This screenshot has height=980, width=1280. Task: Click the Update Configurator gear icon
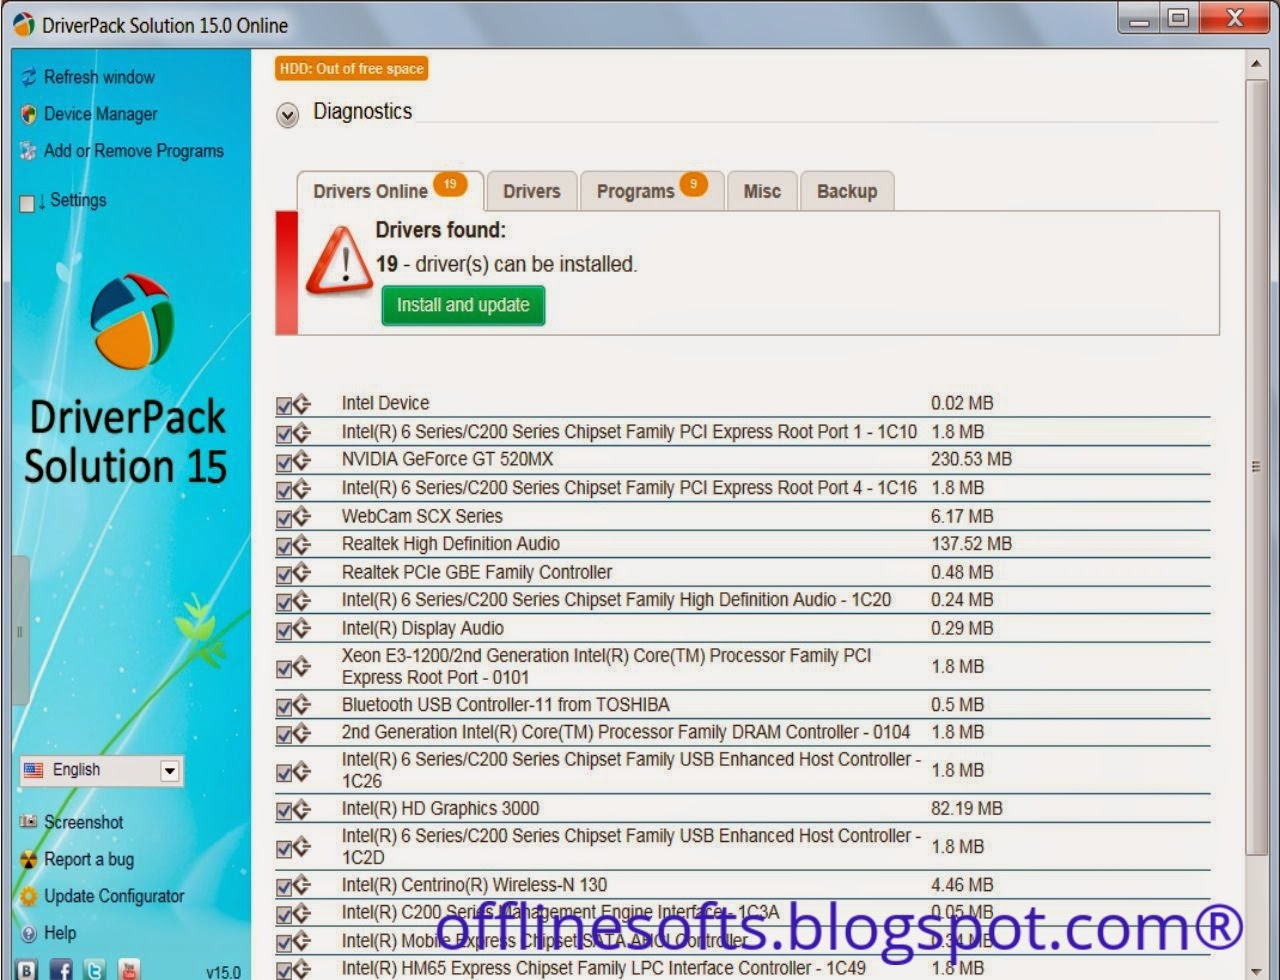[x=28, y=896]
